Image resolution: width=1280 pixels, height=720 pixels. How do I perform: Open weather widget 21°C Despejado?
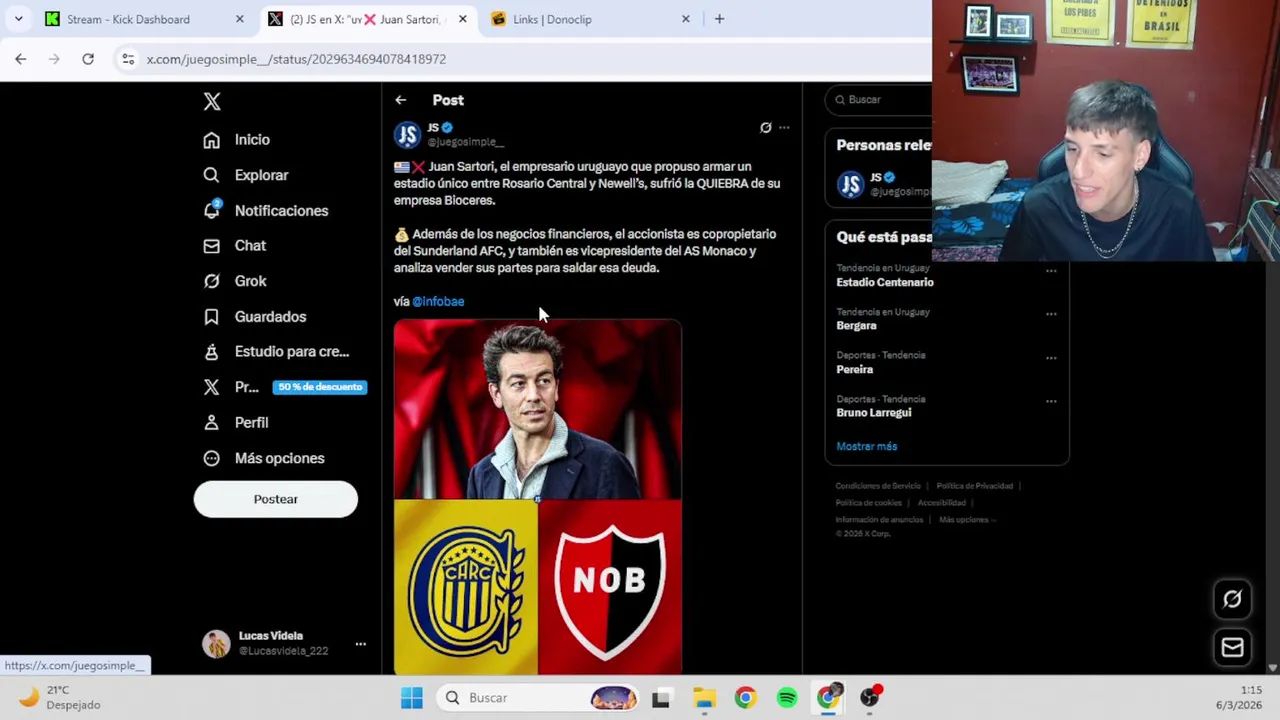coord(62,698)
